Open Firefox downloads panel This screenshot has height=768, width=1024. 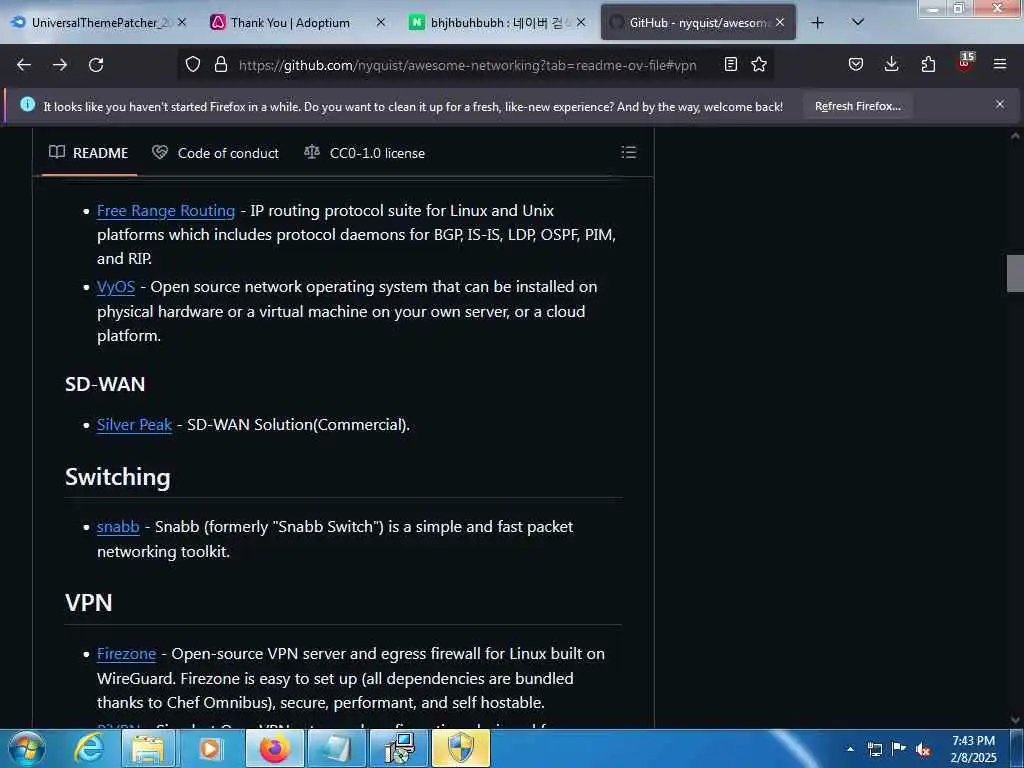pyautogui.click(x=891, y=64)
